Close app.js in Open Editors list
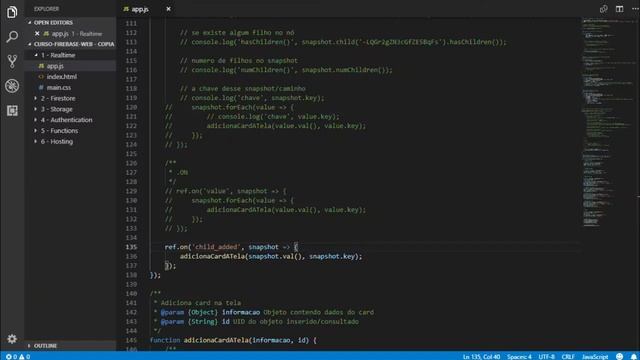 pyautogui.click(x=37, y=33)
